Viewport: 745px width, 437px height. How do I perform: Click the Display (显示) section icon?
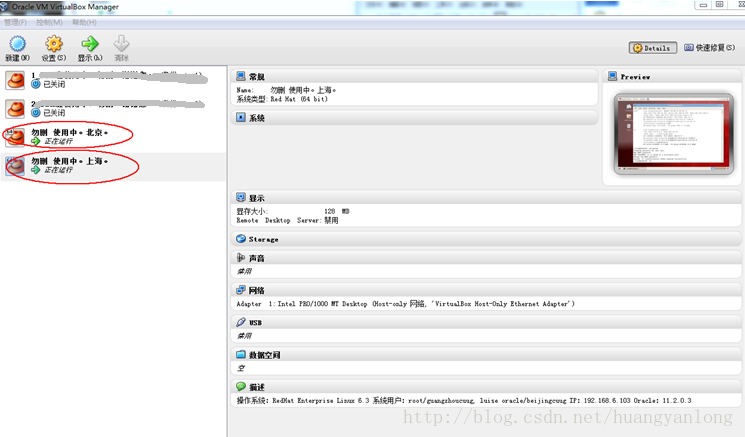241,197
